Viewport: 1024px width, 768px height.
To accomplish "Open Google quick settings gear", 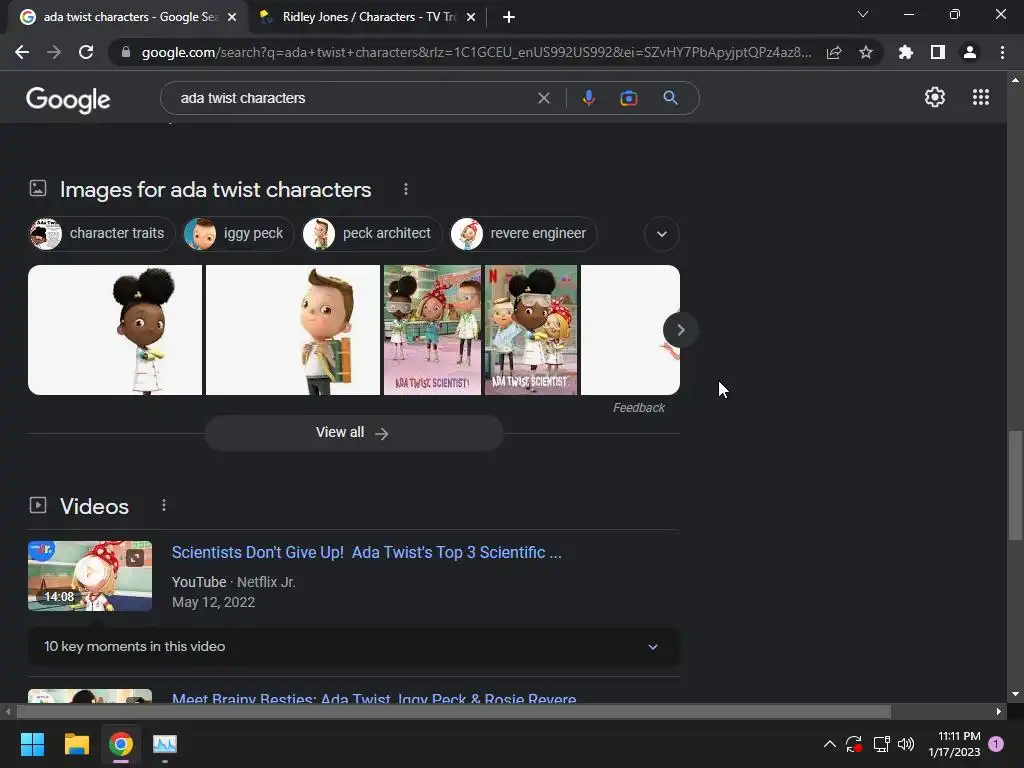I will 935,97.
